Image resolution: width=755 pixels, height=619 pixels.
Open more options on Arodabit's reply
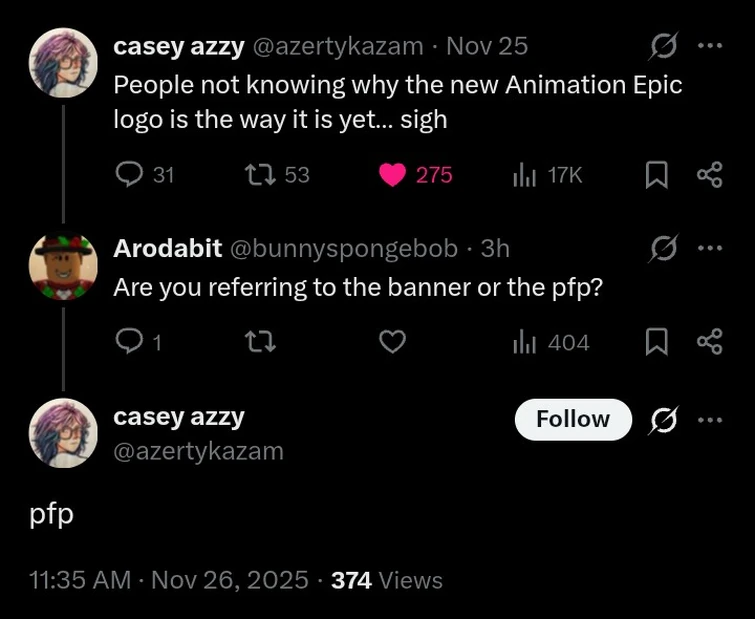coord(709,247)
